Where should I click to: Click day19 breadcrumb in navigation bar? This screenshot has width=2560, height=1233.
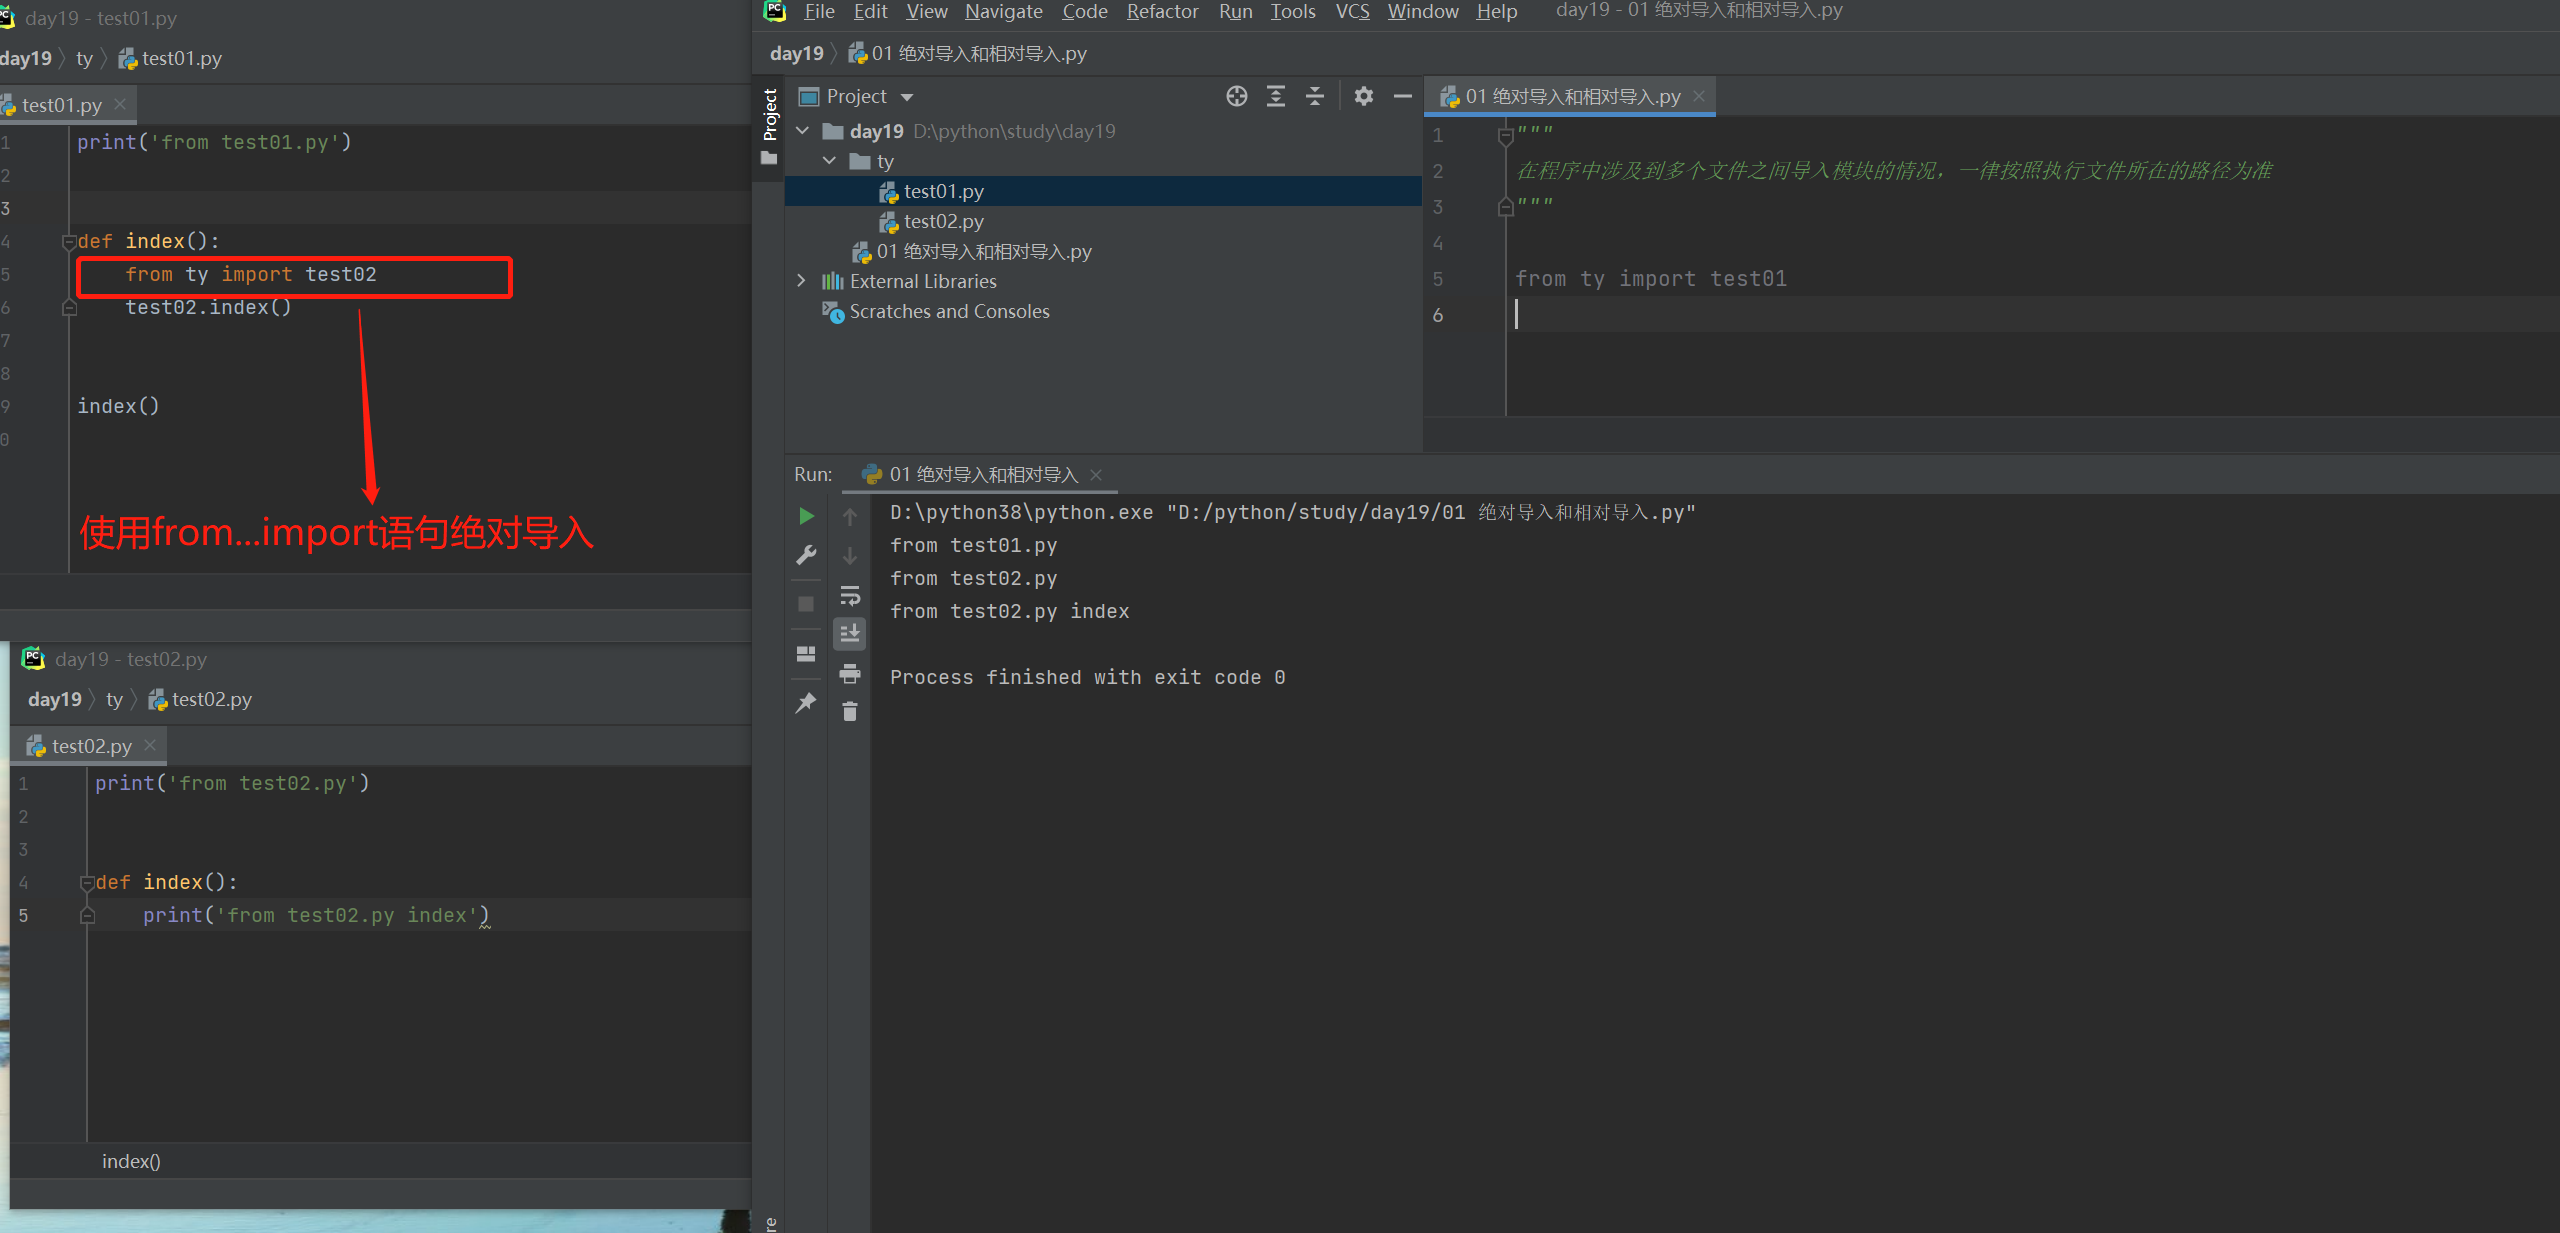click(796, 54)
